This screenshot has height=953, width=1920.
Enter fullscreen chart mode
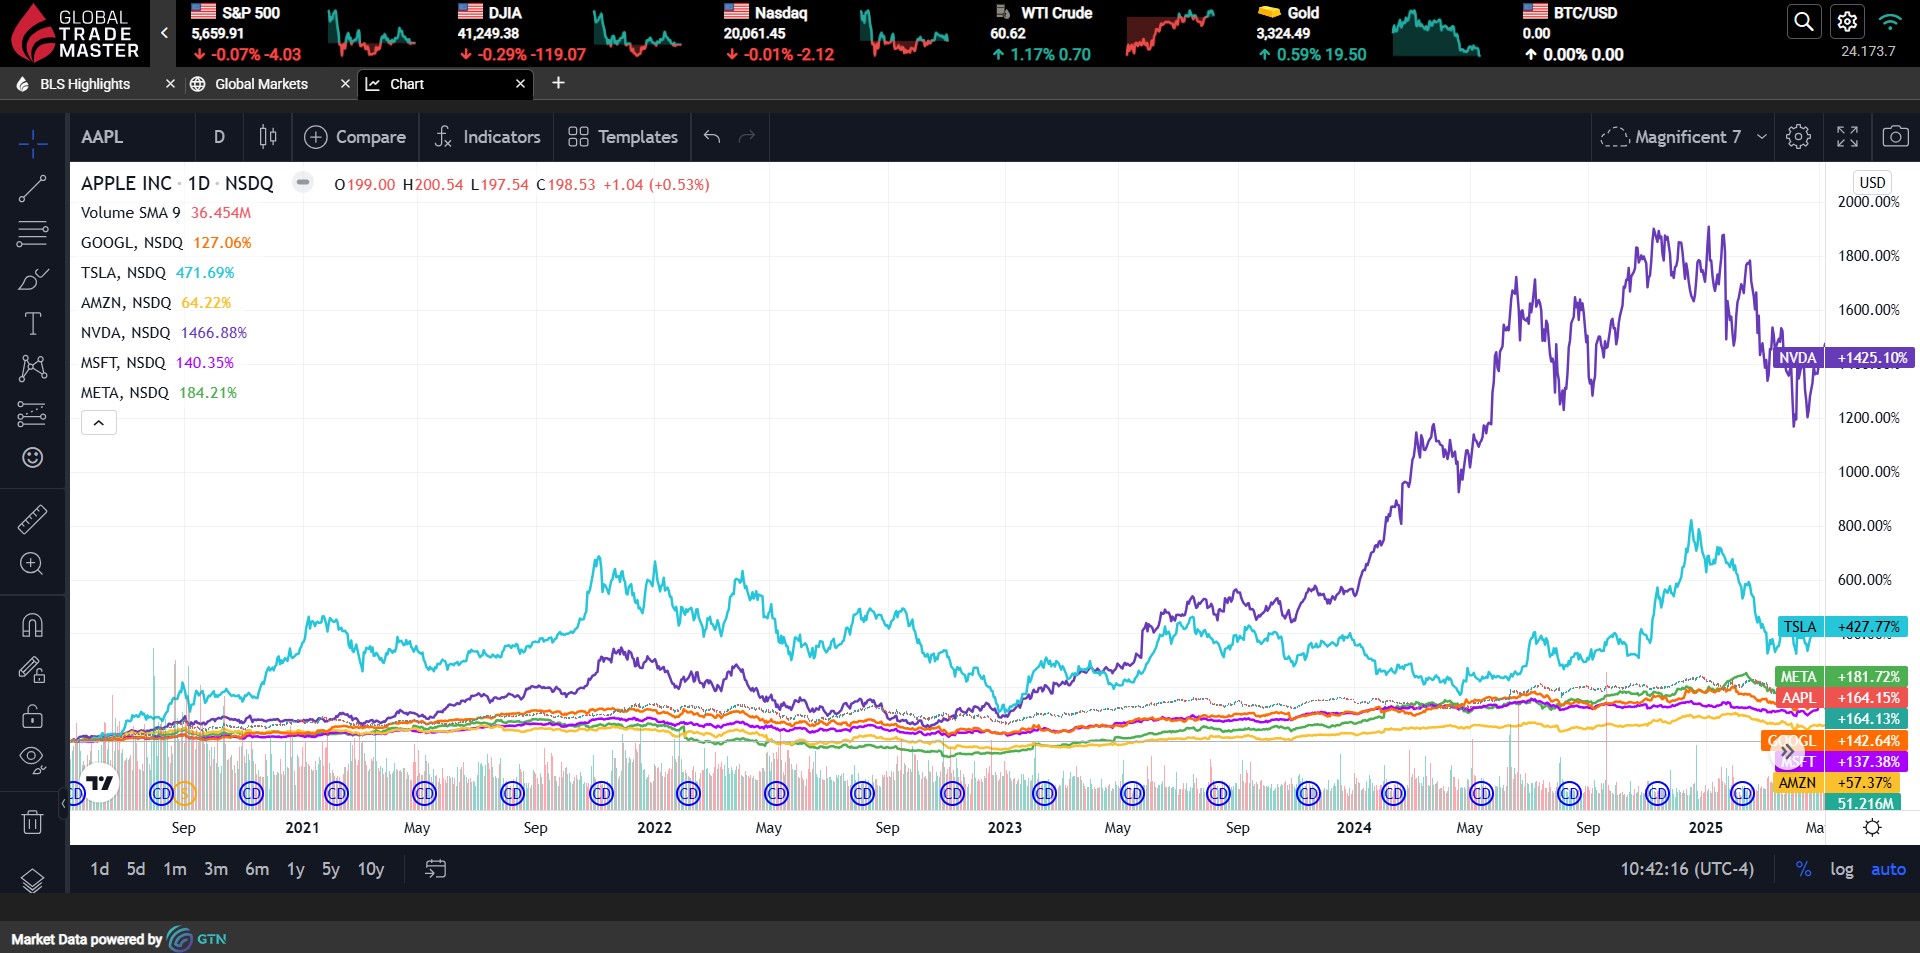click(1847, 137)
